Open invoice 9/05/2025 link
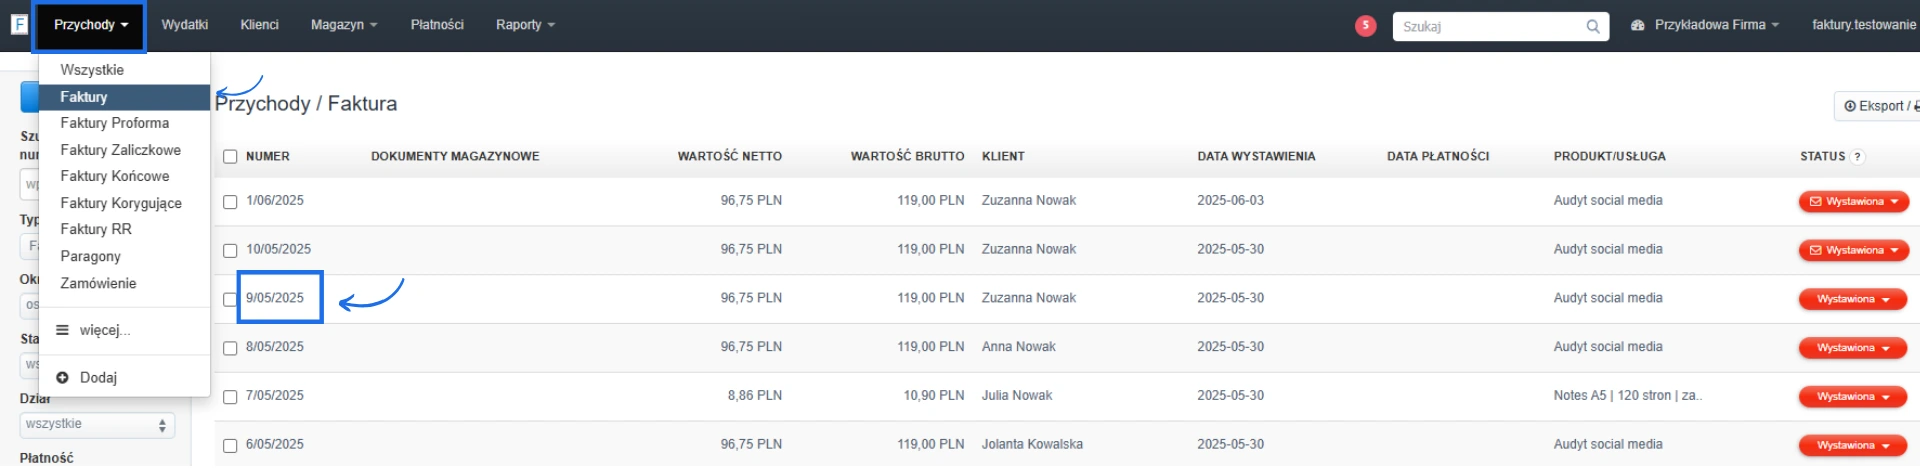The height and width of the screenshot is (468, 1920). [x=275, y=298]
